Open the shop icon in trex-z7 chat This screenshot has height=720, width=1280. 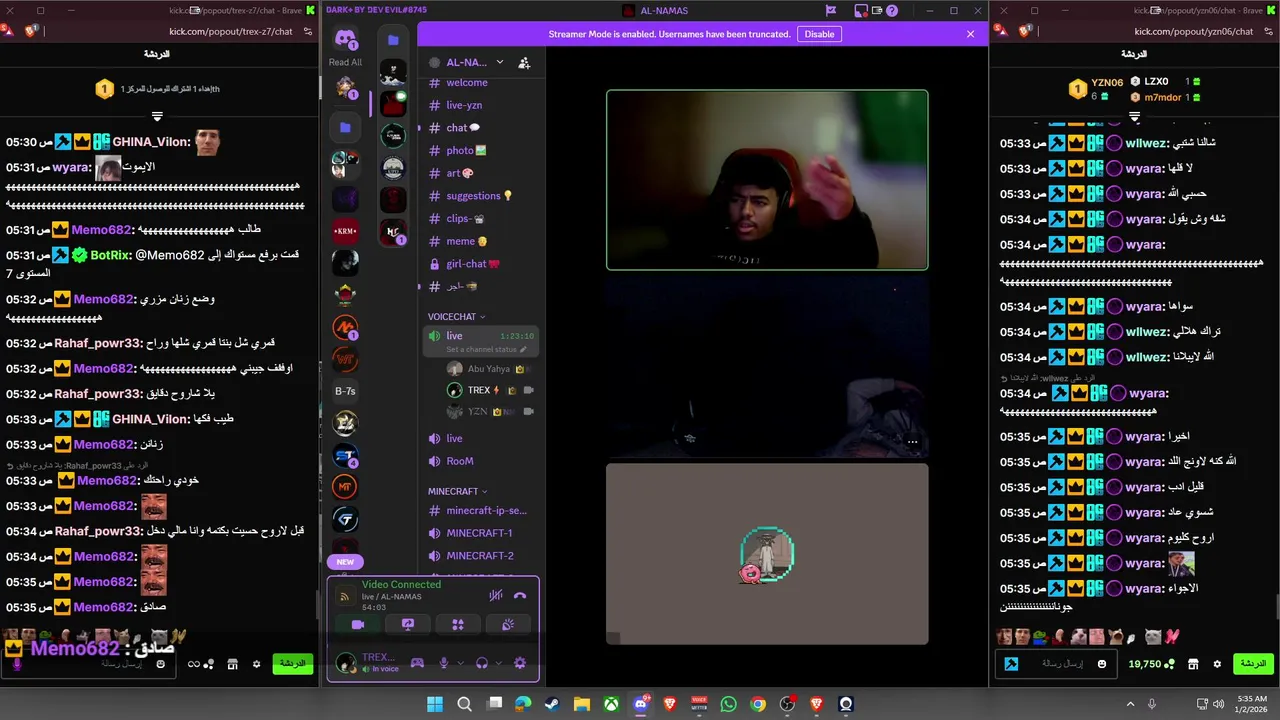[x=232, y=664]
